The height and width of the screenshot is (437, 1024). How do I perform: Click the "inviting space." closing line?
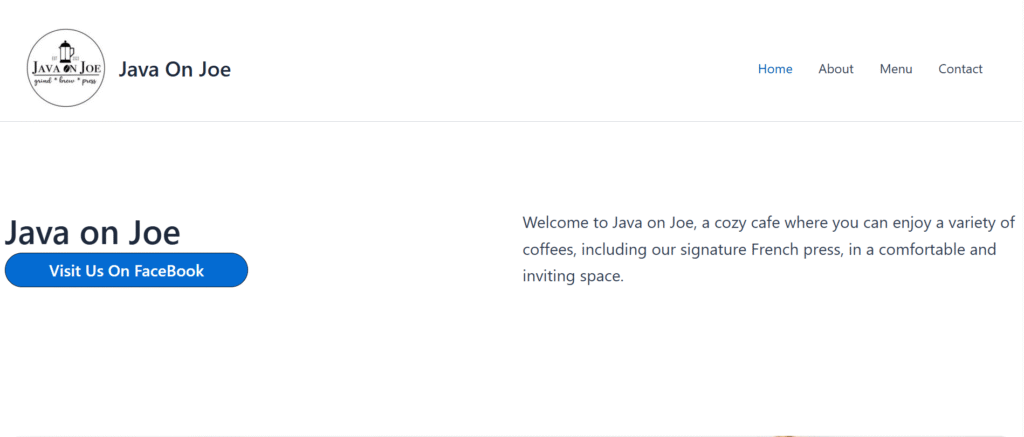[573, 276]
